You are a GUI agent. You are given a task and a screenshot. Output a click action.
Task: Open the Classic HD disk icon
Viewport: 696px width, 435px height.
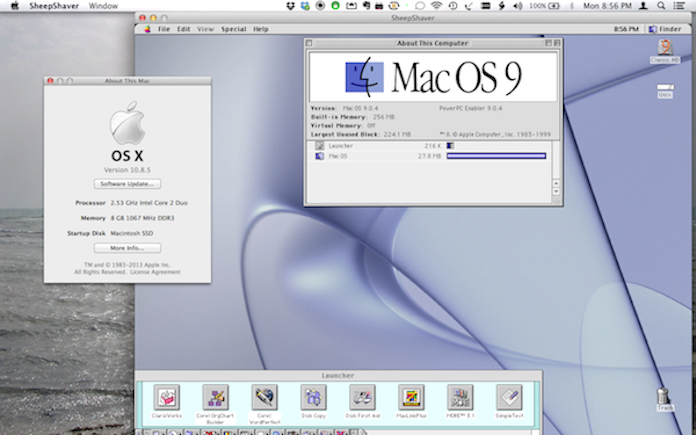[664, 47]
